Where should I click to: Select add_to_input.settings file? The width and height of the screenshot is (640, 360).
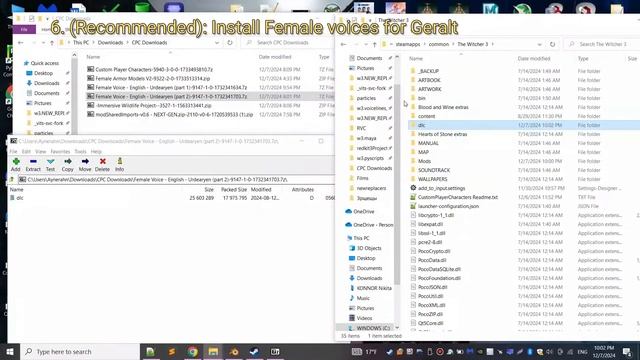tap(441, 188)
